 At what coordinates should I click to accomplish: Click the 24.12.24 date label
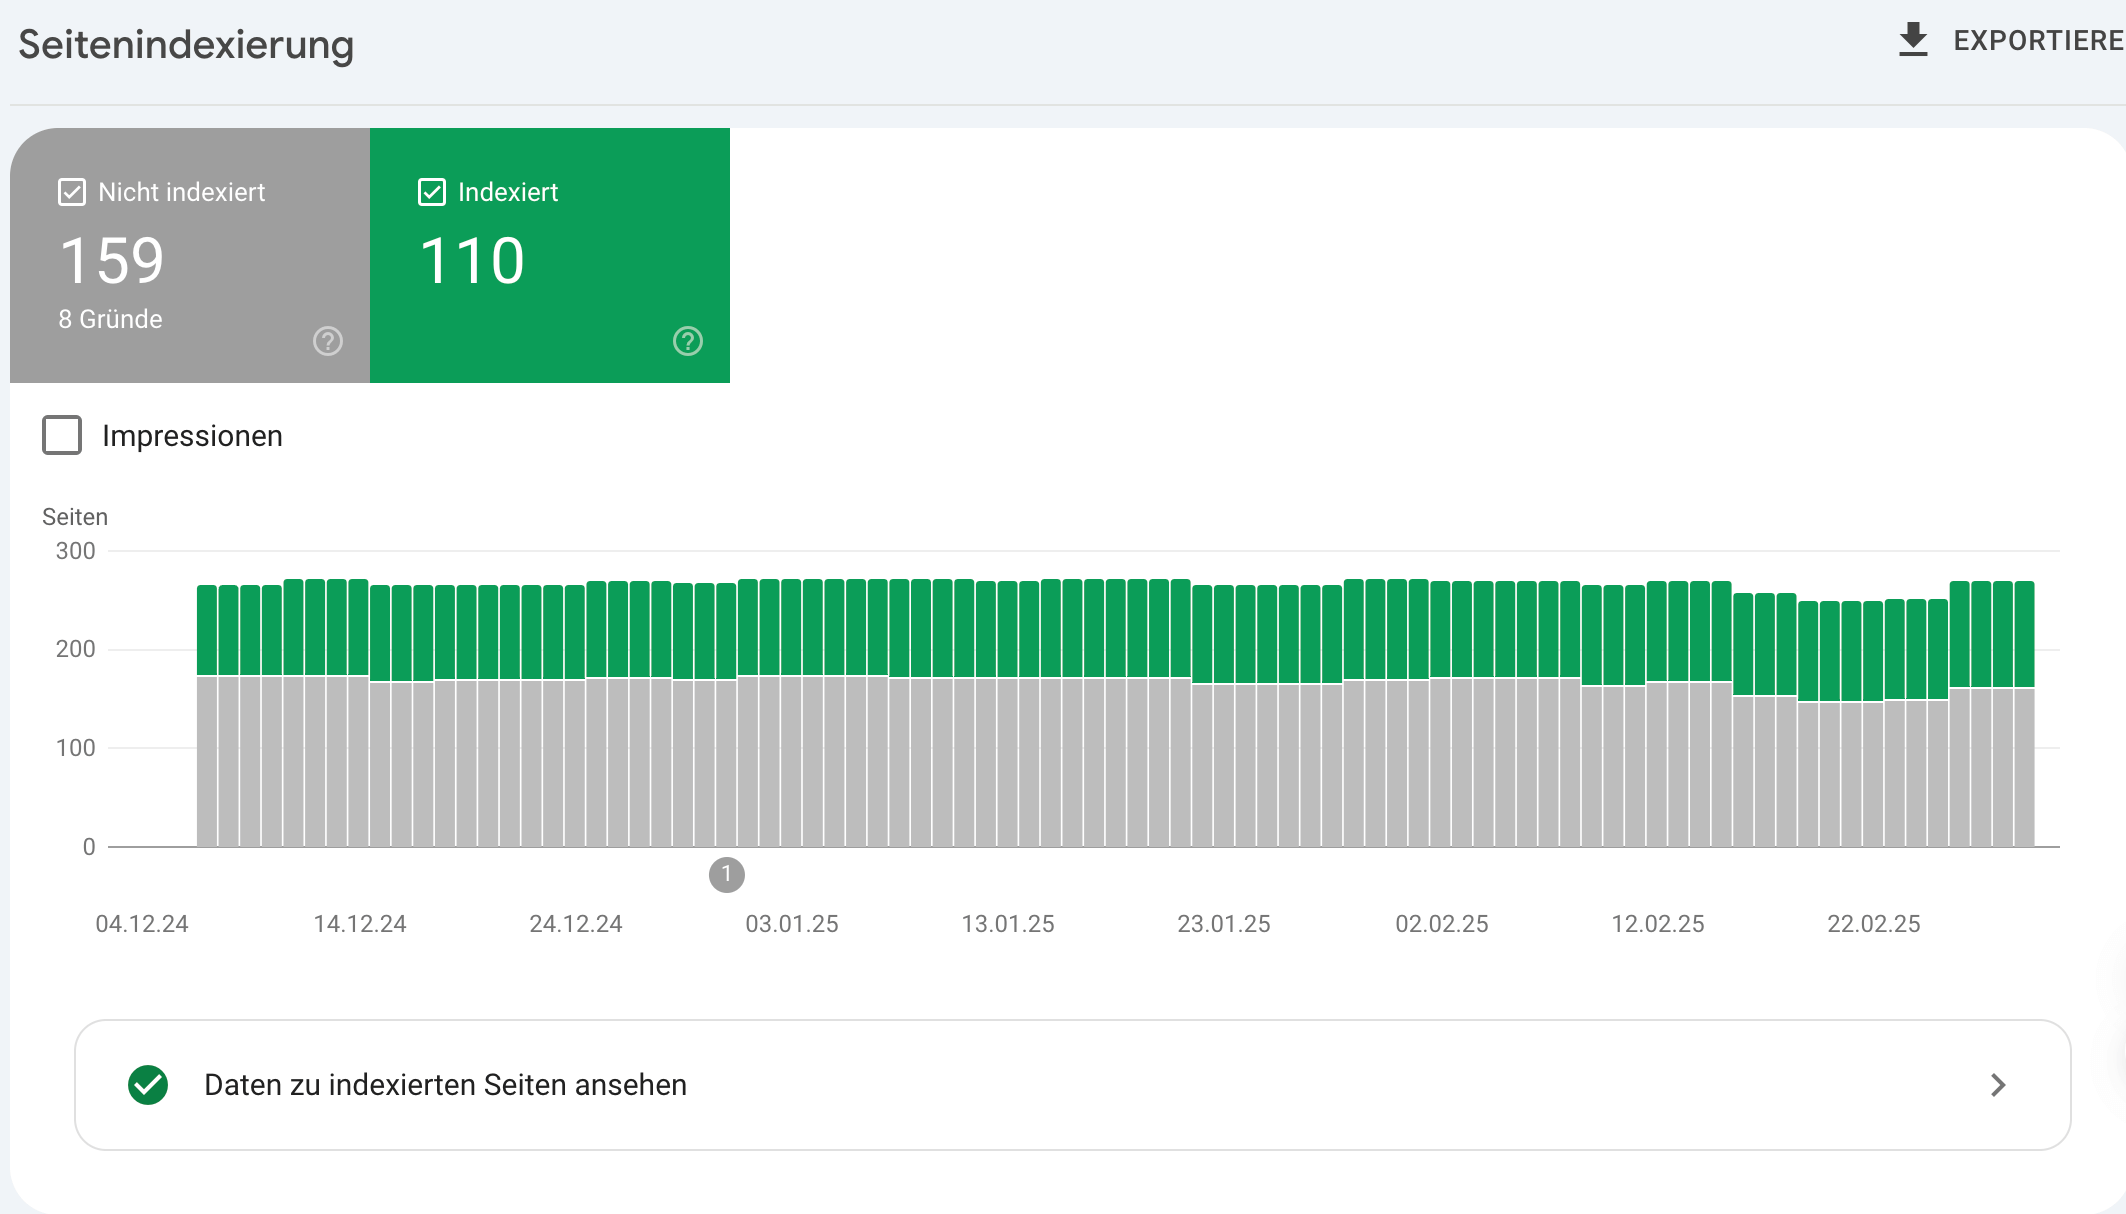pos(576,924)
